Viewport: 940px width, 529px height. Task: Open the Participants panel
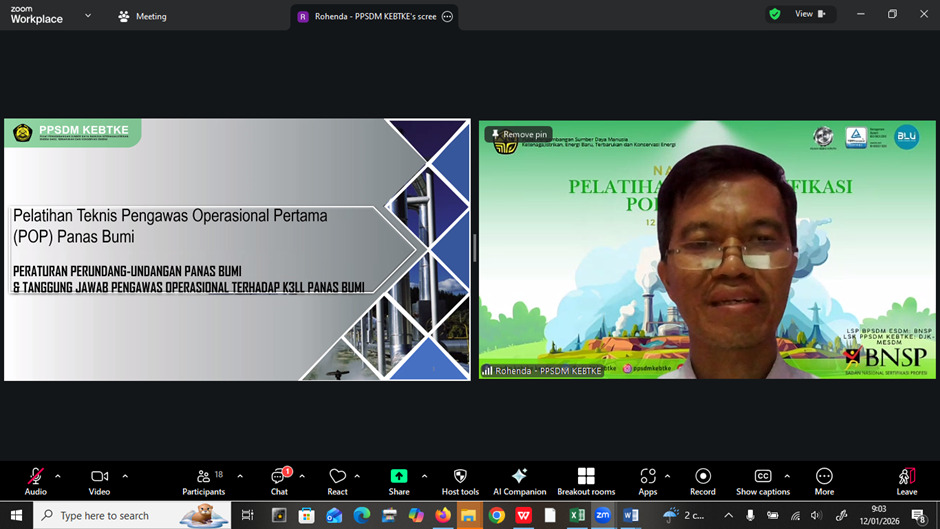(x=204, y=477)
